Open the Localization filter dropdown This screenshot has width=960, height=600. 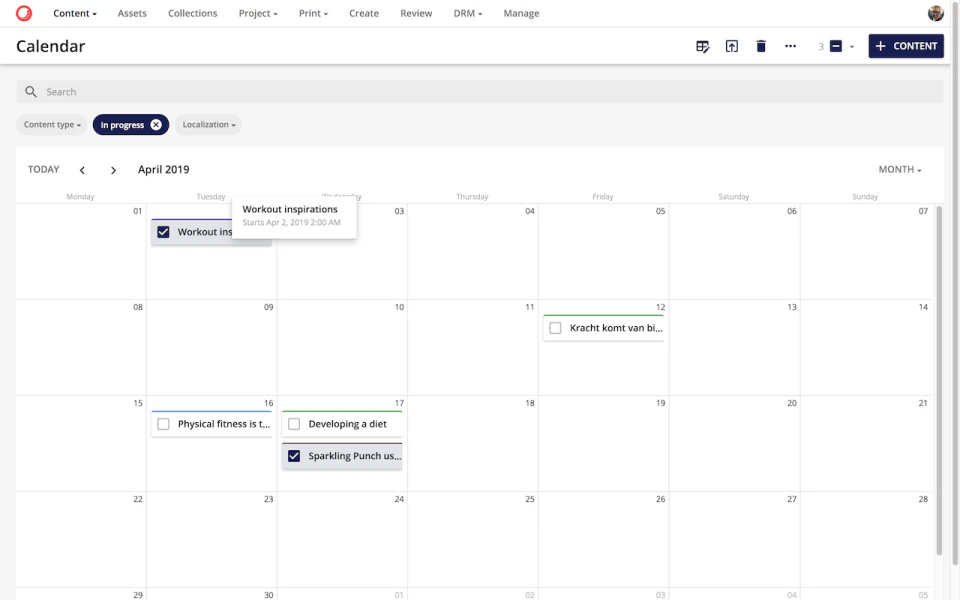(208, 124)
